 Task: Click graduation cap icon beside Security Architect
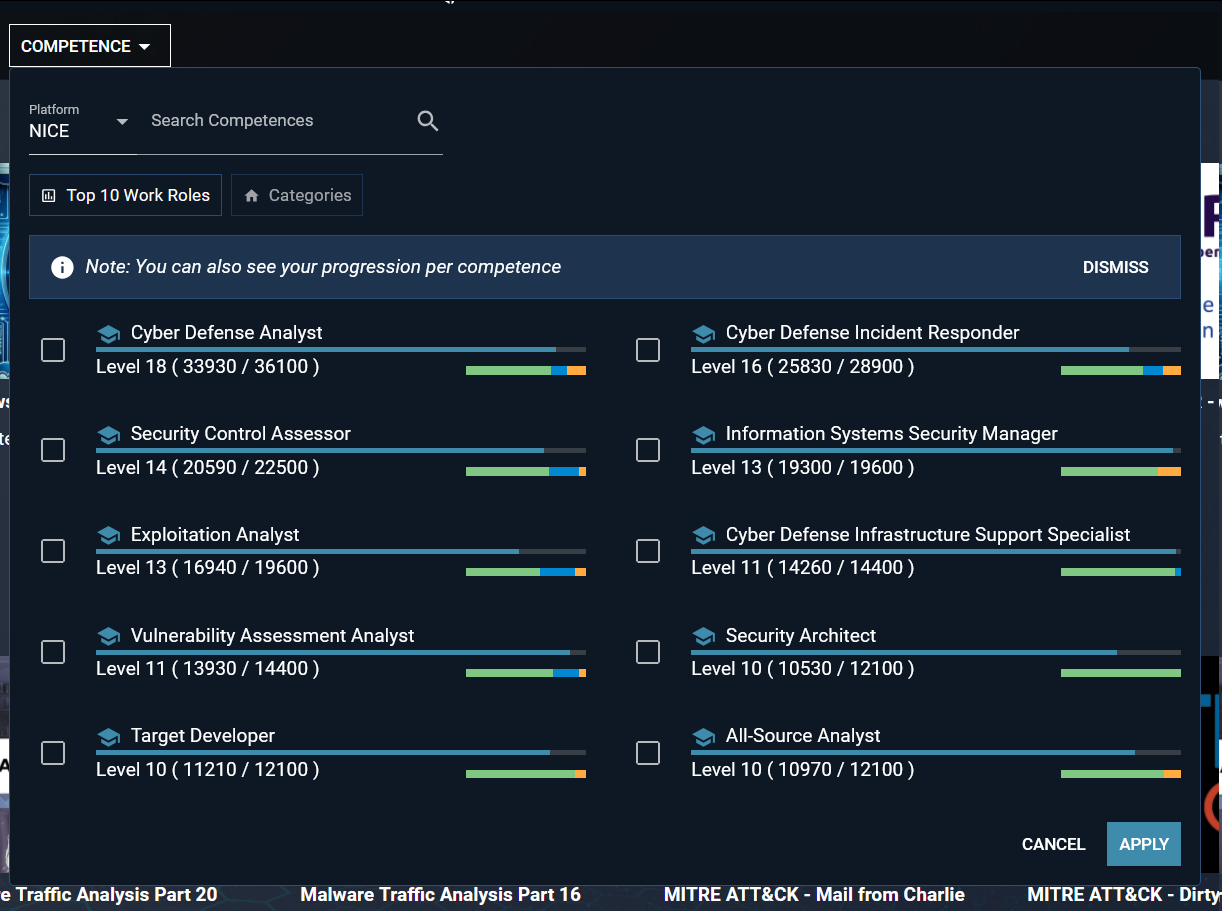click(703, 637)
